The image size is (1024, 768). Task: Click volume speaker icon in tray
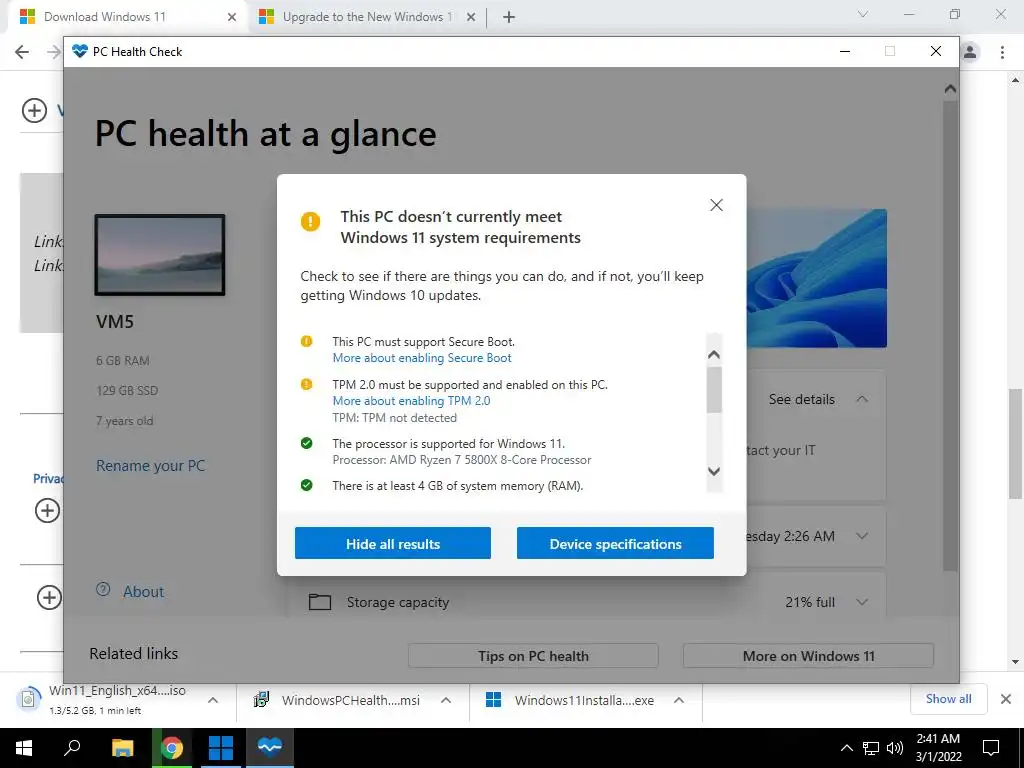895,748
